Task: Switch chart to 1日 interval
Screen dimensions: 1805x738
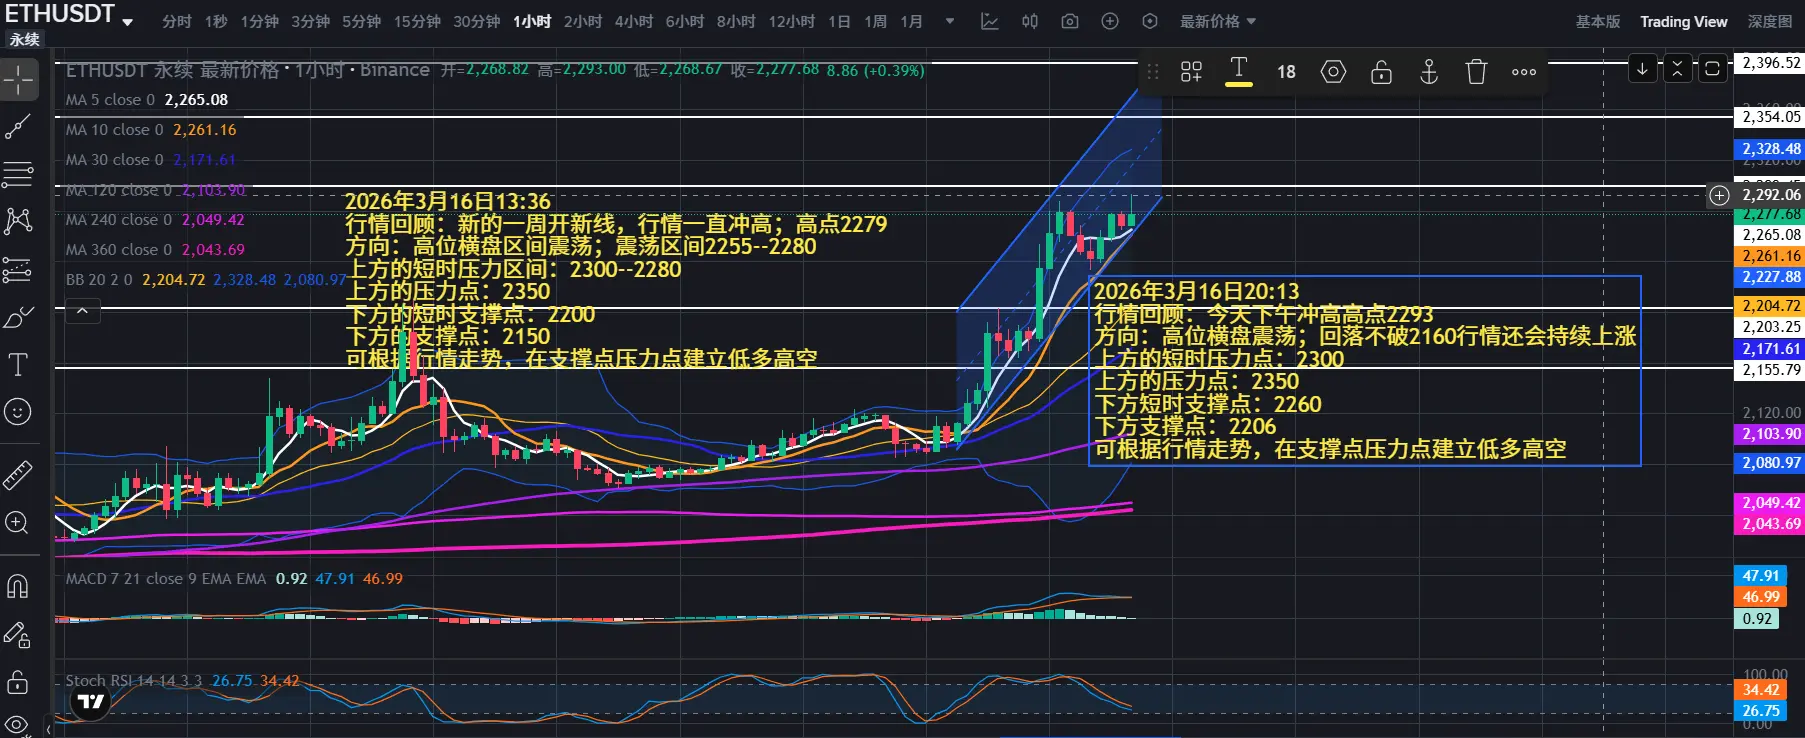Action: click(839, 21)
